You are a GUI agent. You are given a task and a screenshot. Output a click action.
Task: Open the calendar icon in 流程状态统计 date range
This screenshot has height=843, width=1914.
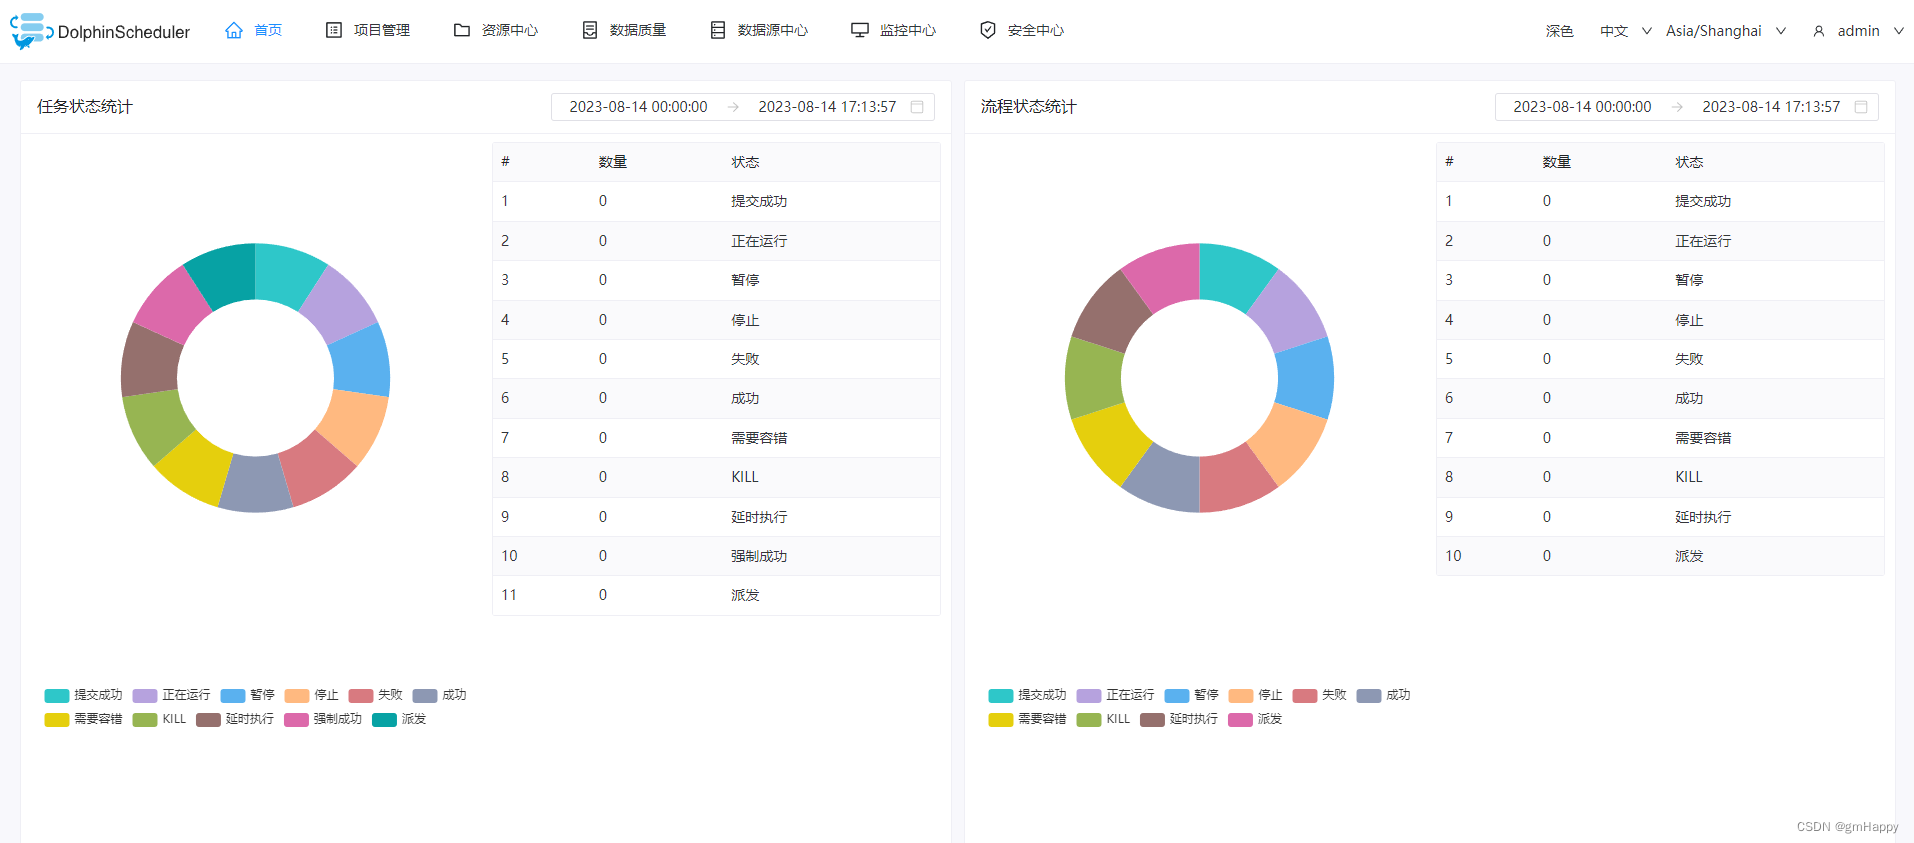click(x=1861, y=107)
